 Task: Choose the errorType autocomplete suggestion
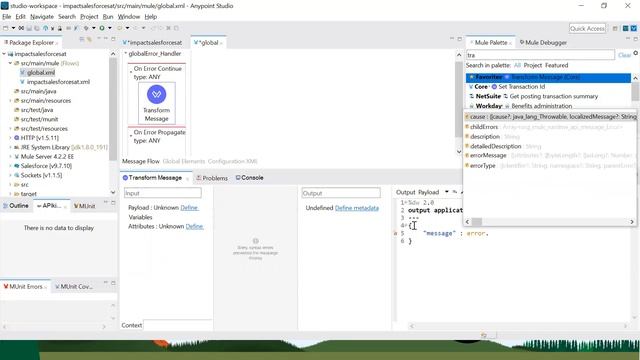pos(549,166)
